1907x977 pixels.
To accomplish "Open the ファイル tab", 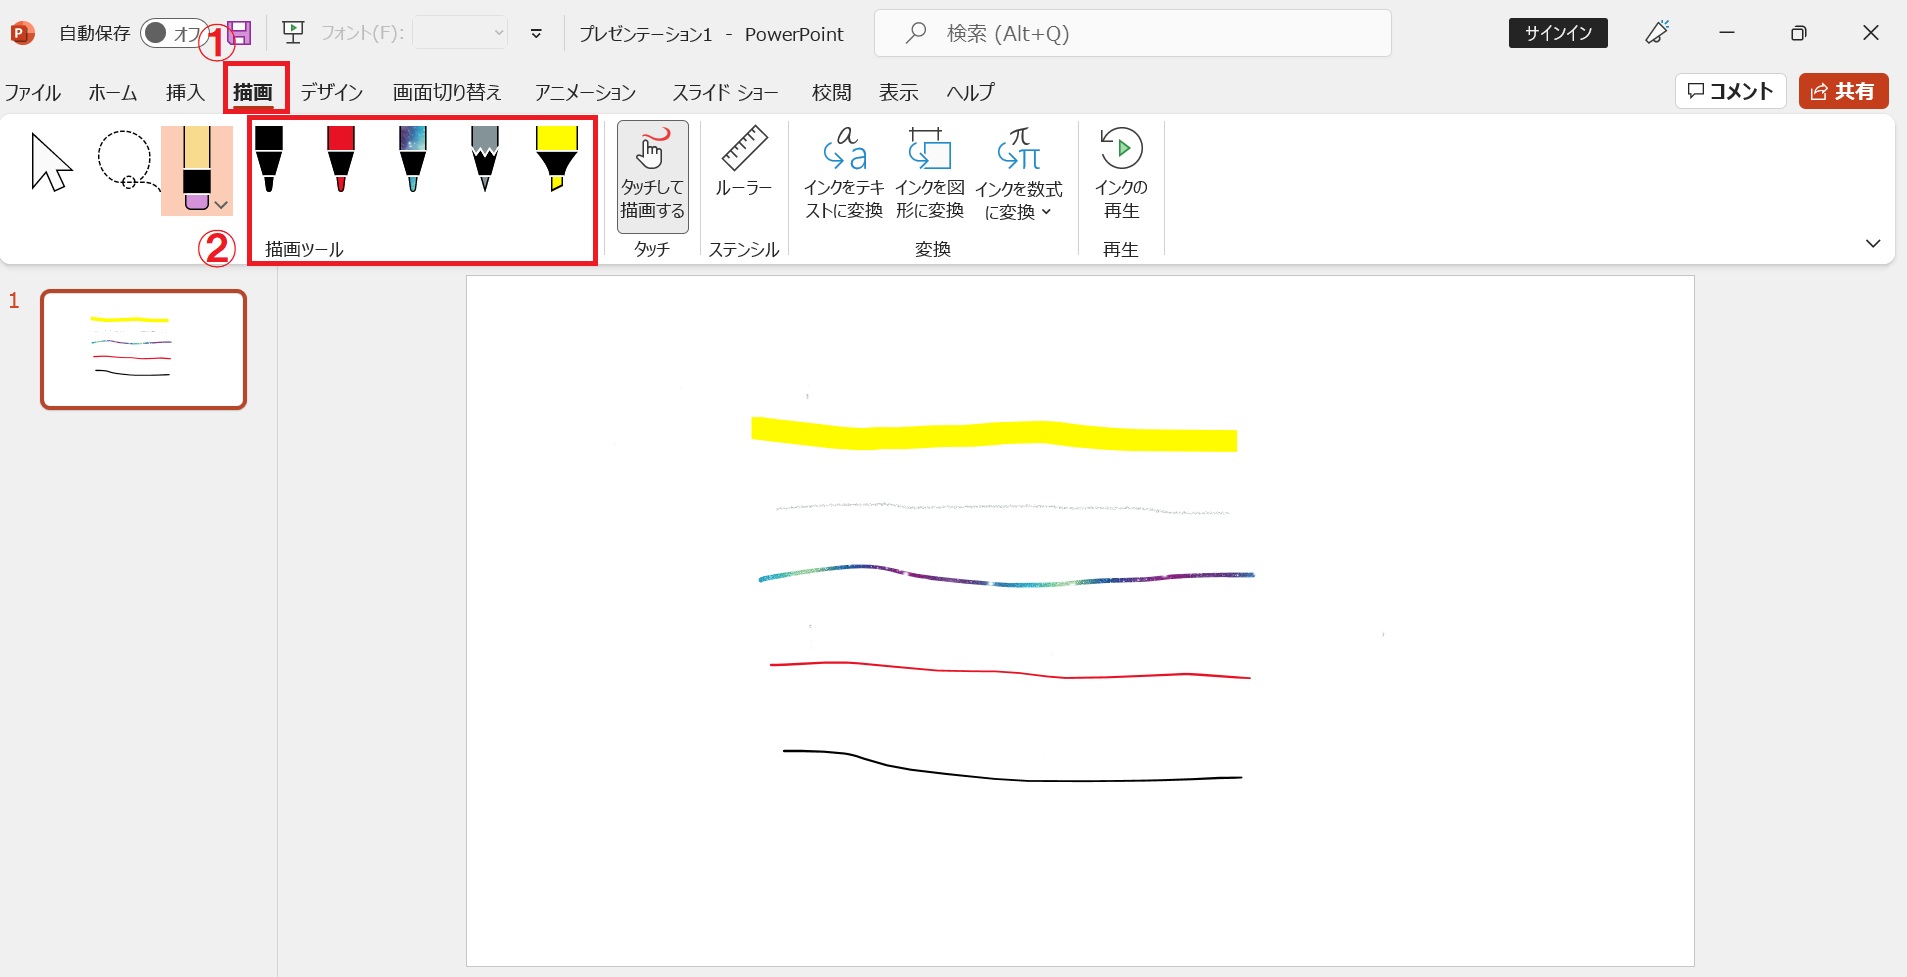I will (33, 92).
